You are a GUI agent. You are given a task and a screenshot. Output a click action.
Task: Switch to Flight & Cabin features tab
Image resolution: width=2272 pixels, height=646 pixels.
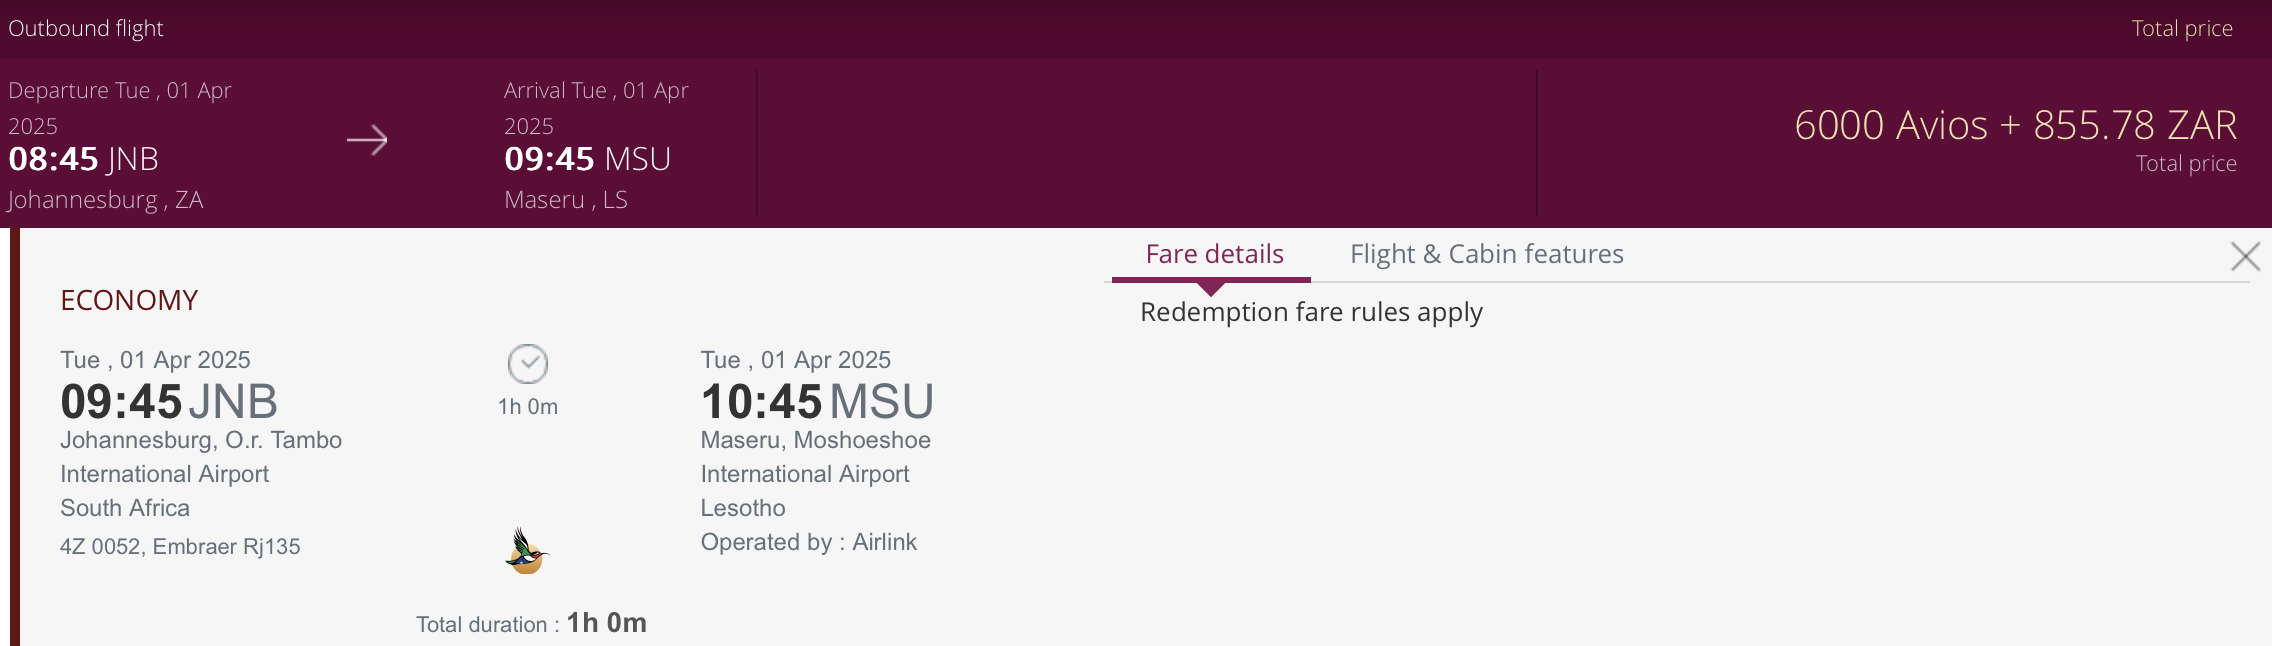pyautogui.click(x=1486, y=254)
